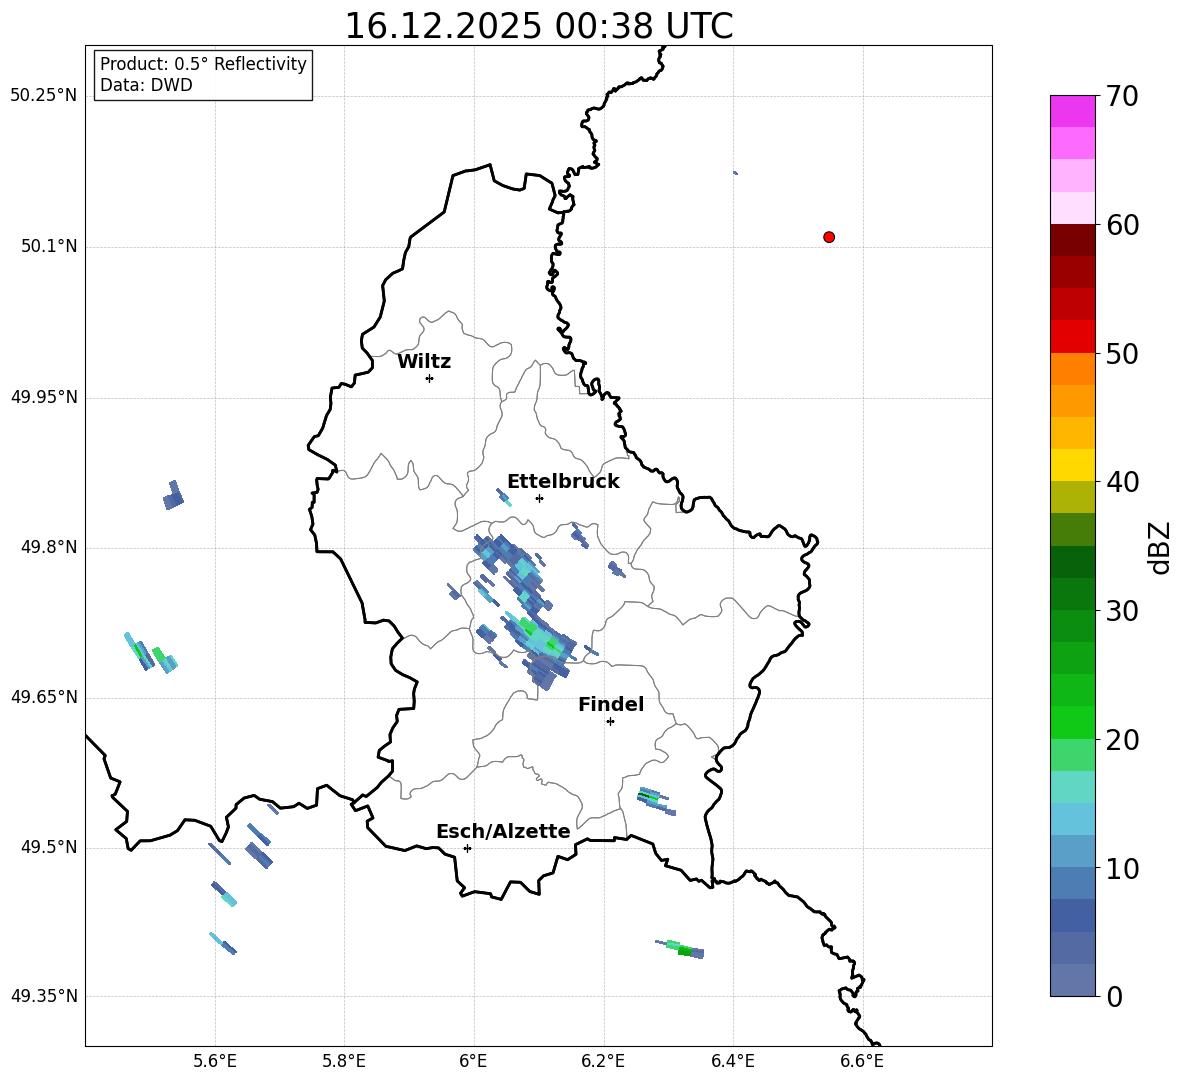Click the 'Data: DWD' text
Screen dimensions: 1184x1081
(146, 85)
